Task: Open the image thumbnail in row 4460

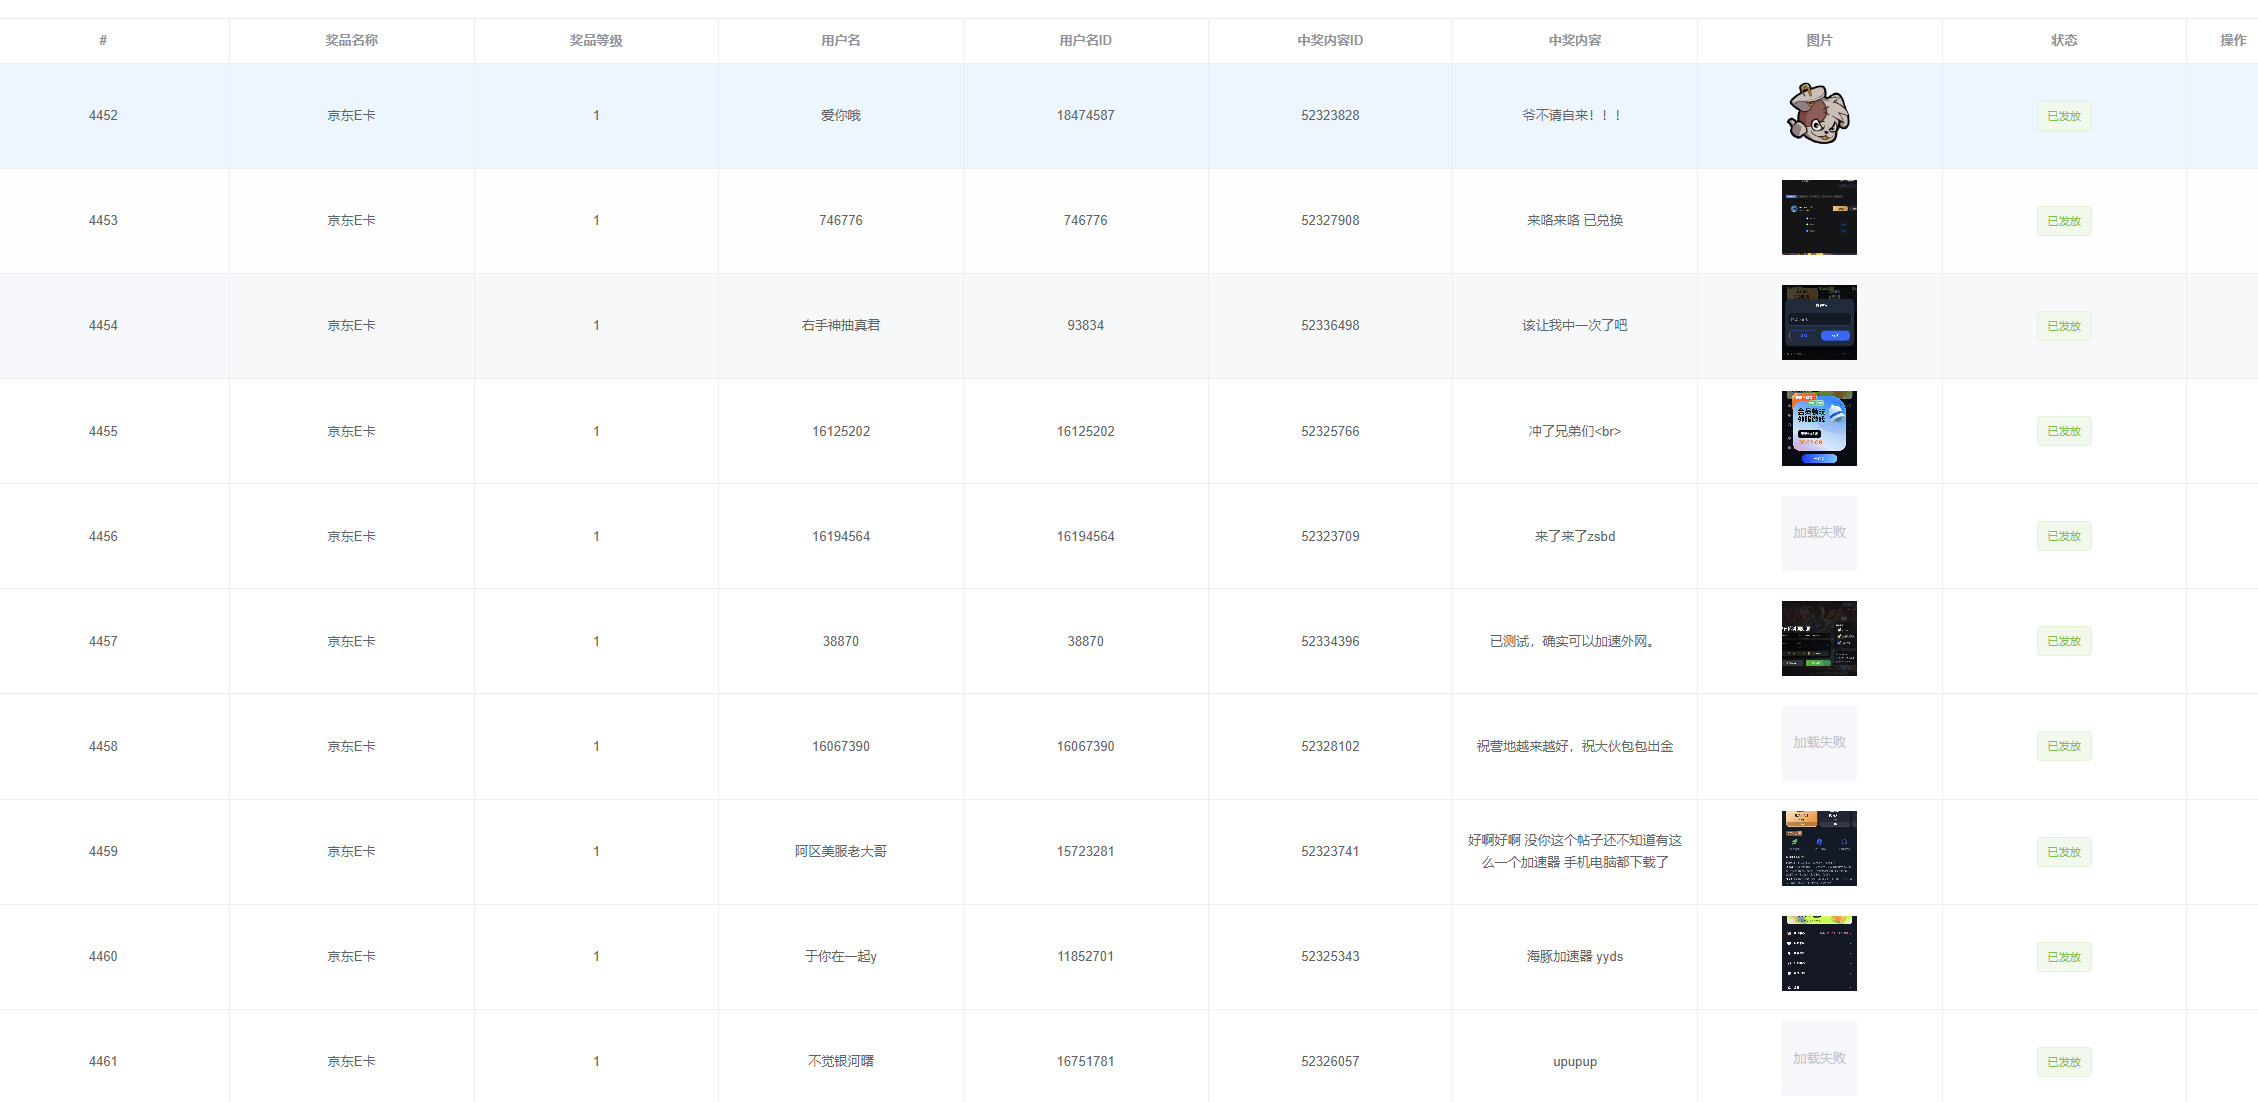Action: click(x=1819, y=953)
